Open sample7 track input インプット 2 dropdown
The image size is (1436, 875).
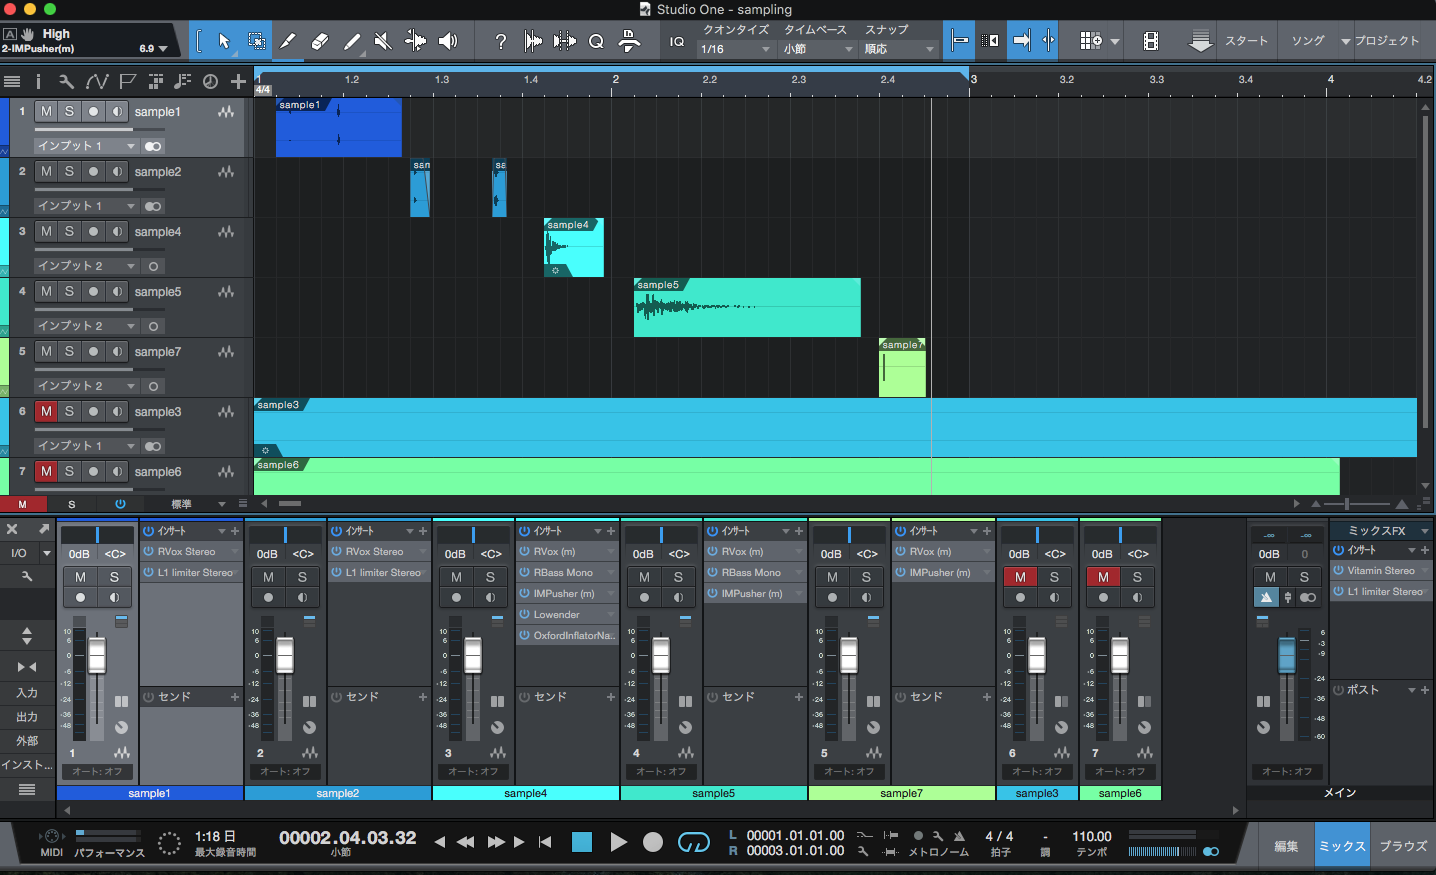pos(85,386)
